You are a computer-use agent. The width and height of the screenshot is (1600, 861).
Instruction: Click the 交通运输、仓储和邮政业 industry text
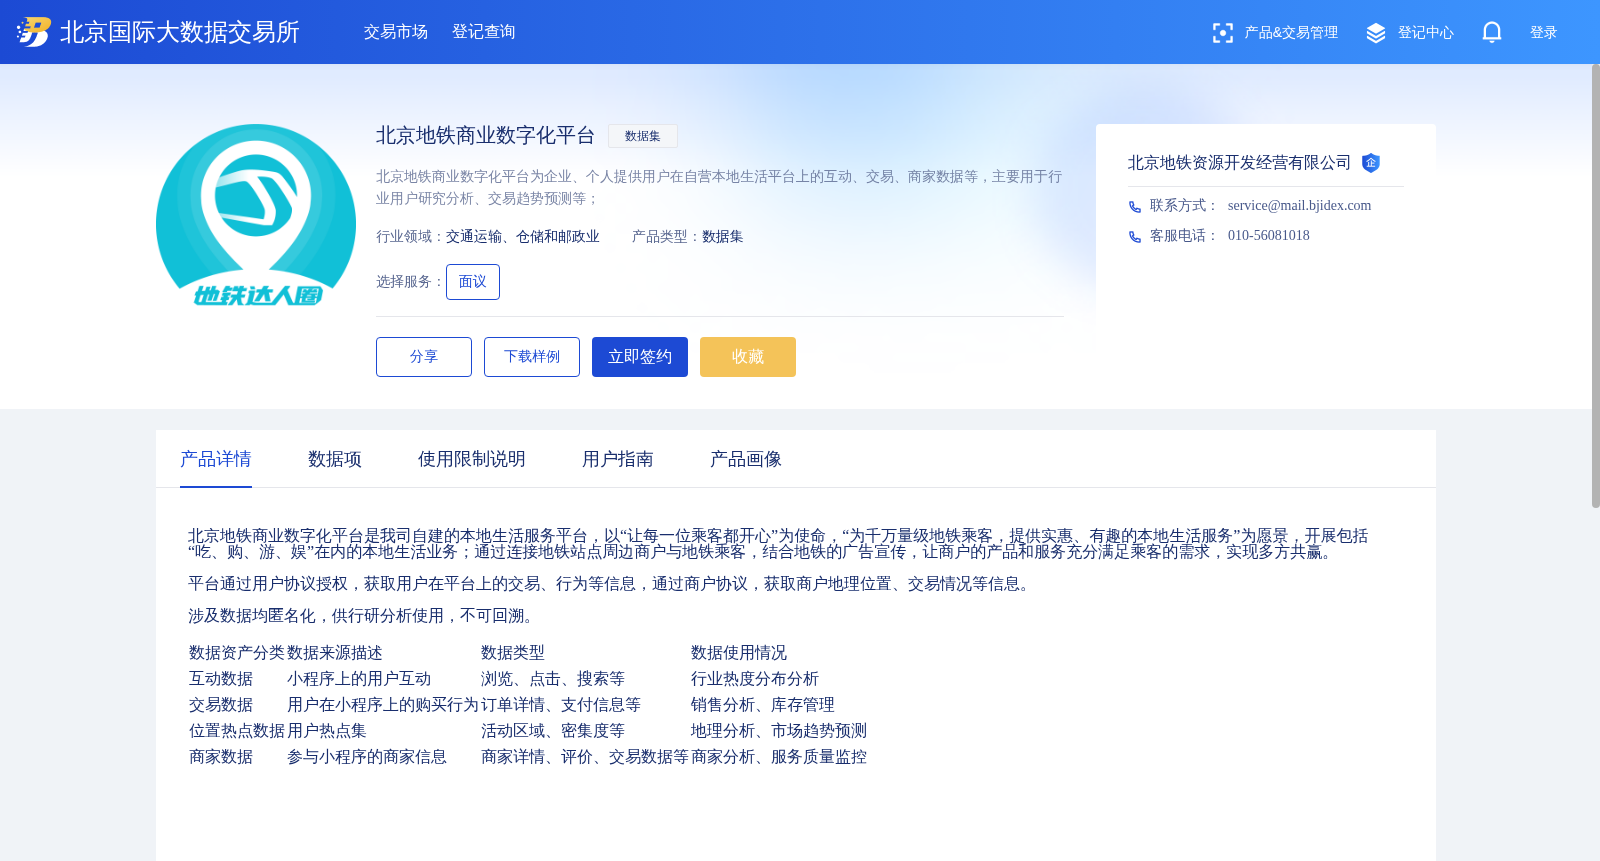pyautogui.click(x=523, y=237)
